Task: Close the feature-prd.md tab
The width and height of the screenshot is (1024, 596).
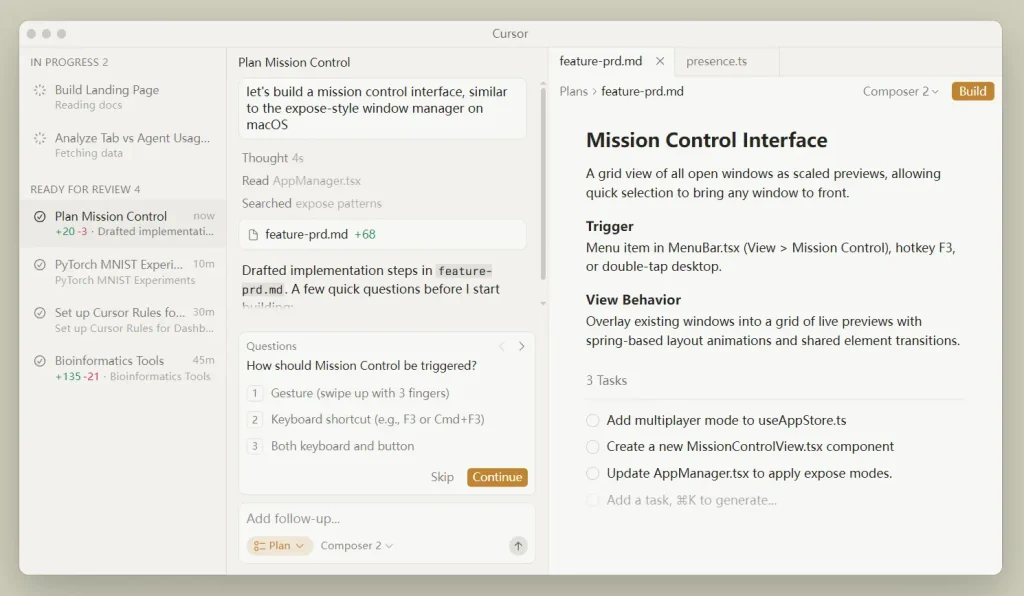Action: 659,61
